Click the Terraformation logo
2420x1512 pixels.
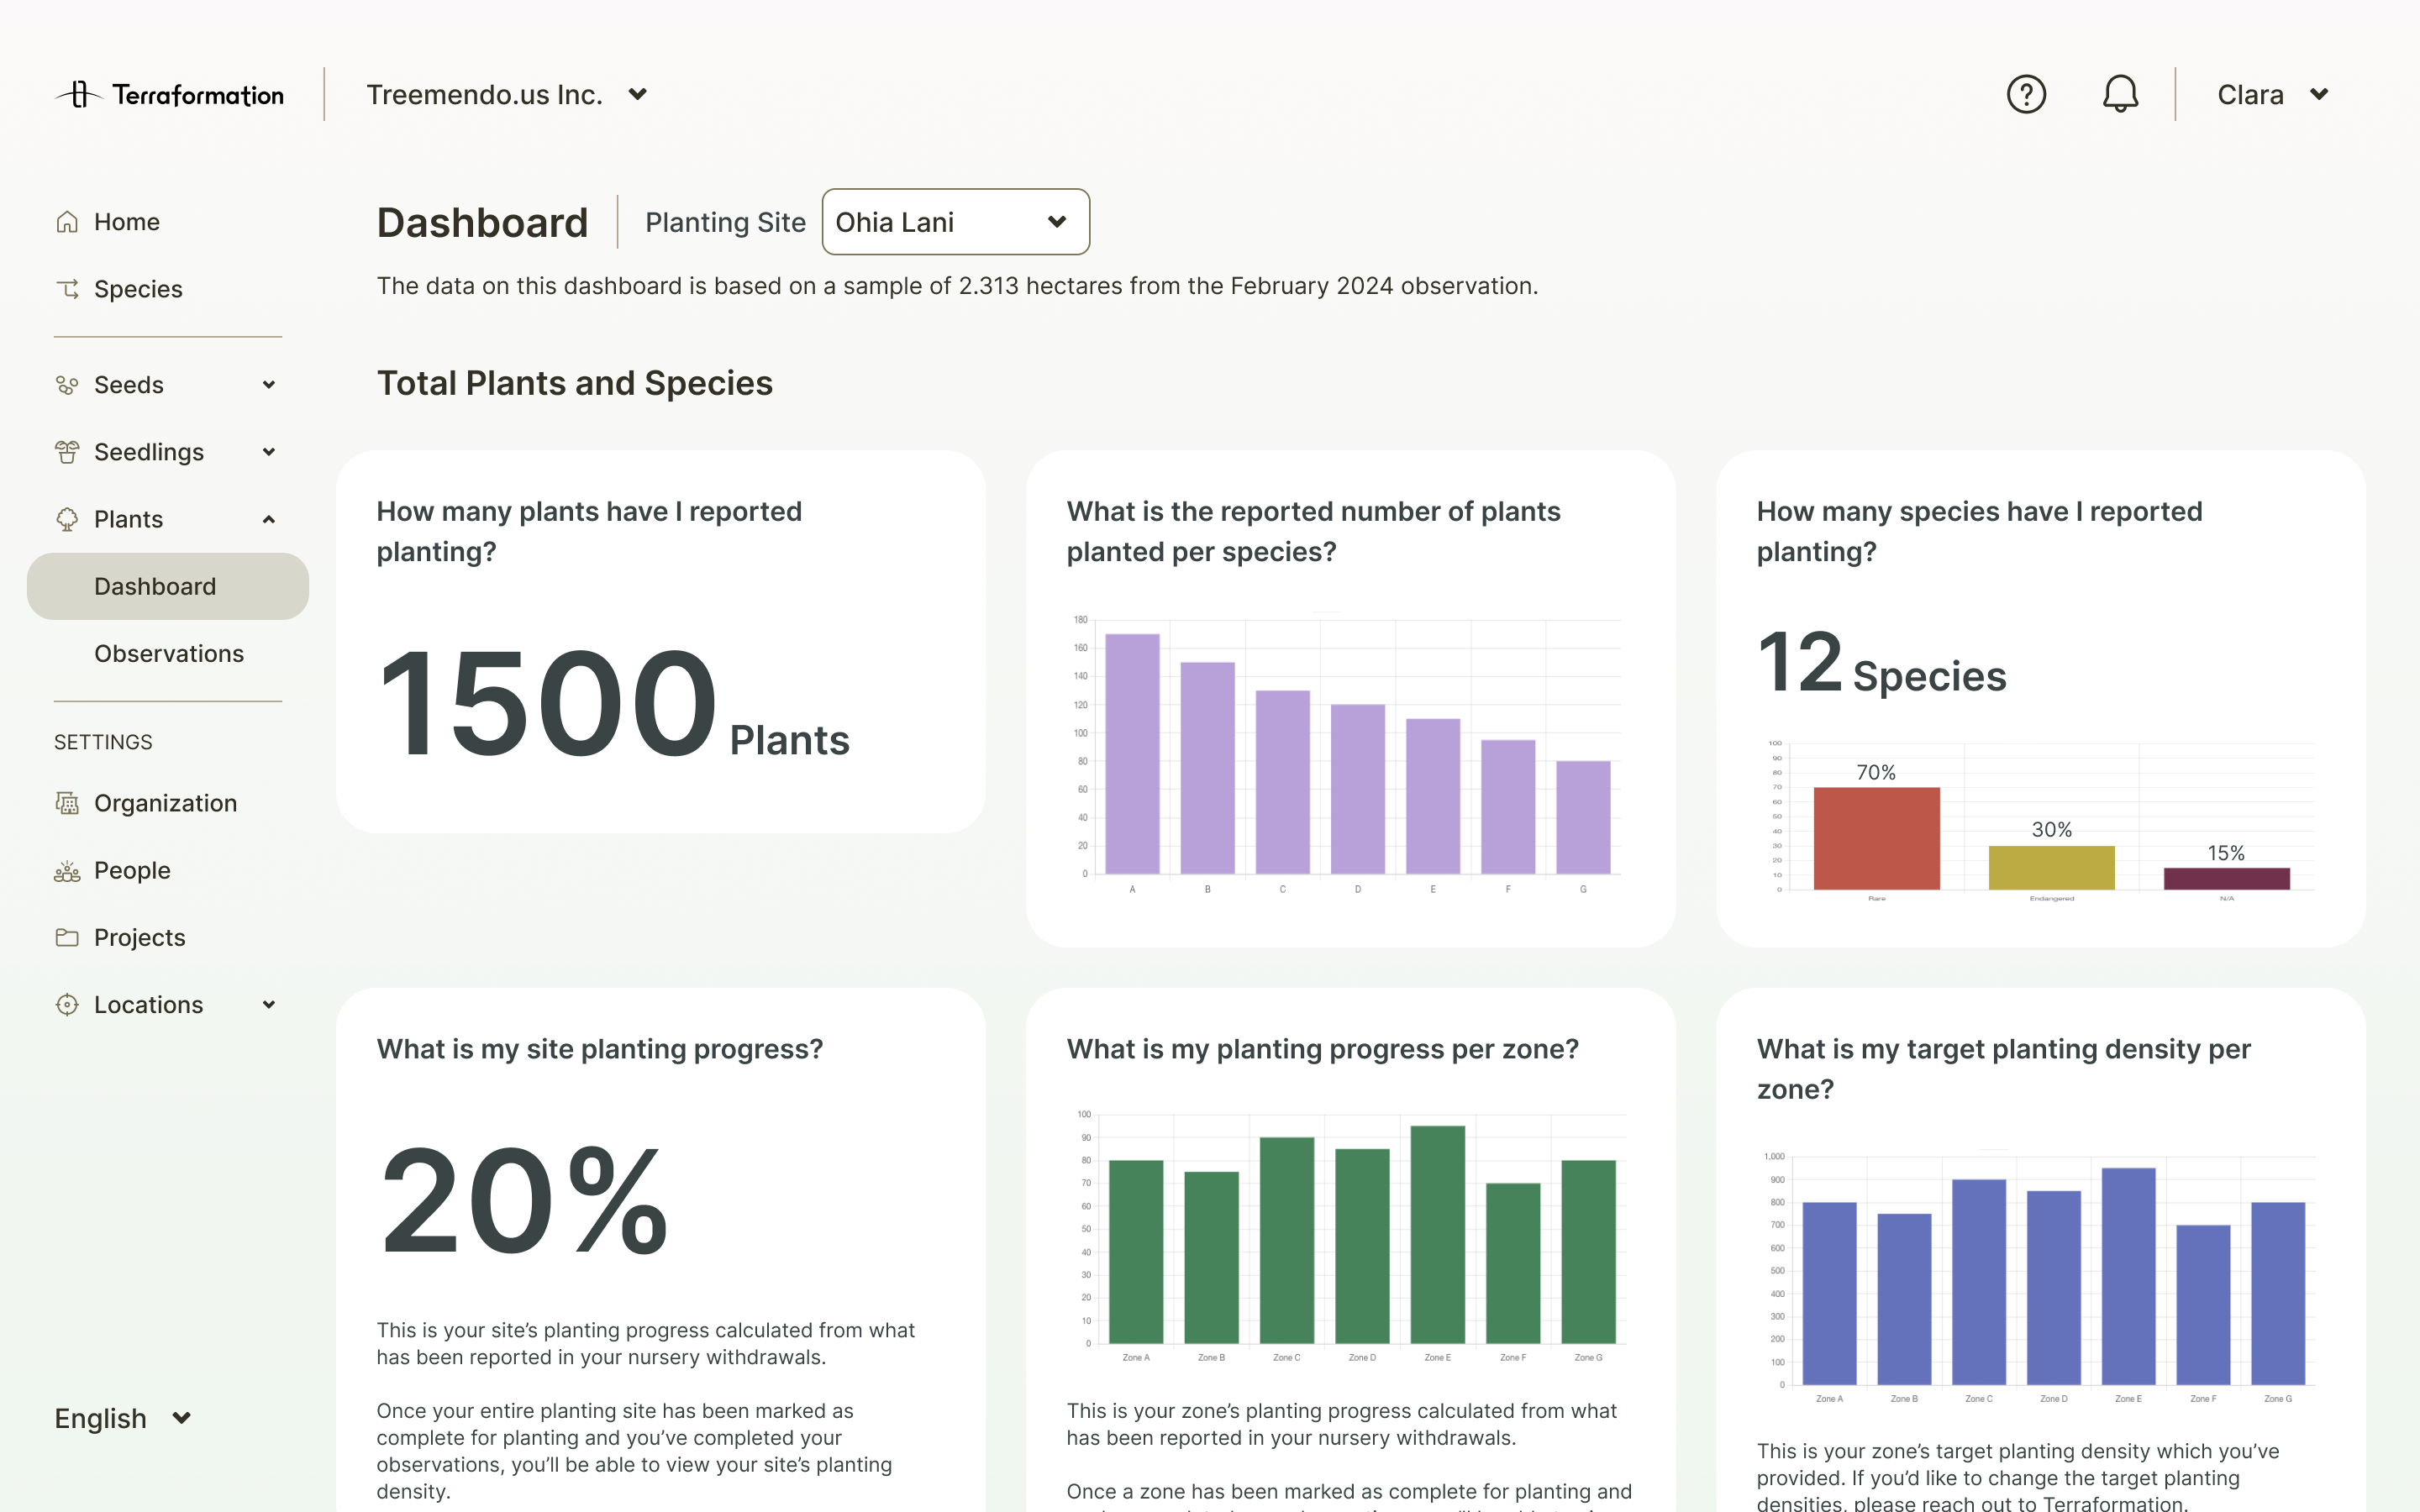pyautogui.click(x=169, y=93)
